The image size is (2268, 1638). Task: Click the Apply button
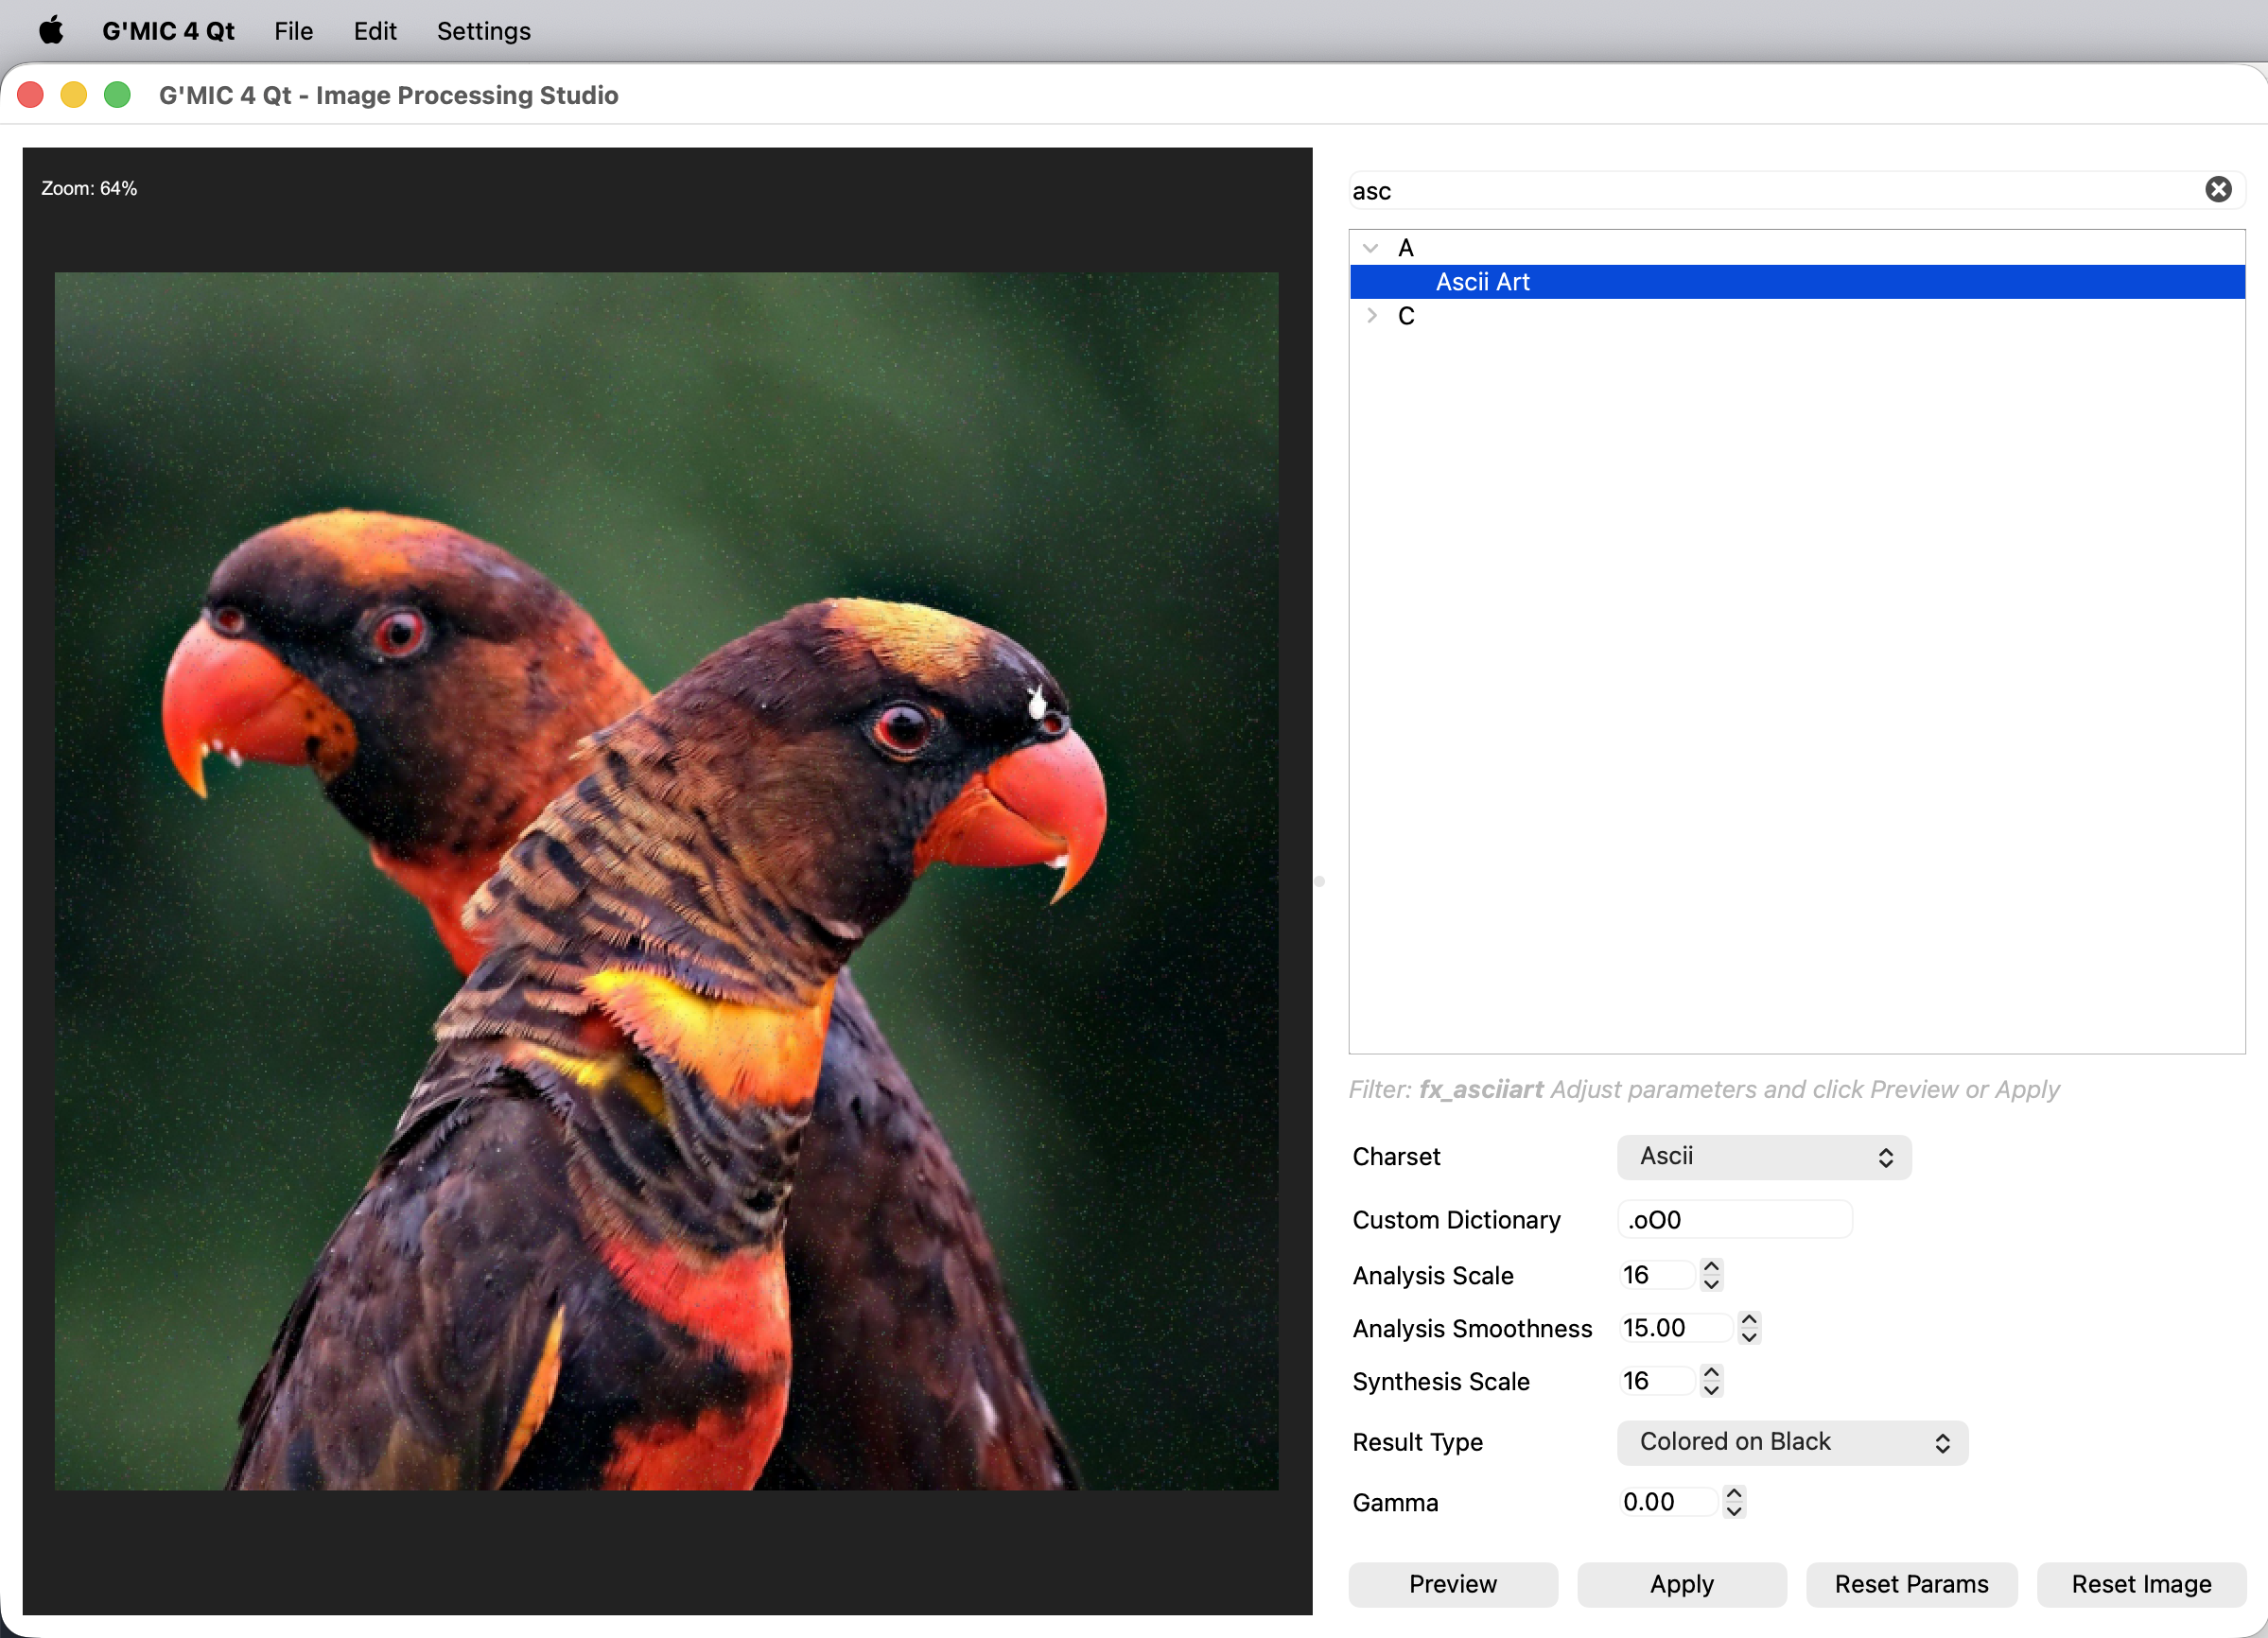pyautogui.click(x=1682, y=1584)
